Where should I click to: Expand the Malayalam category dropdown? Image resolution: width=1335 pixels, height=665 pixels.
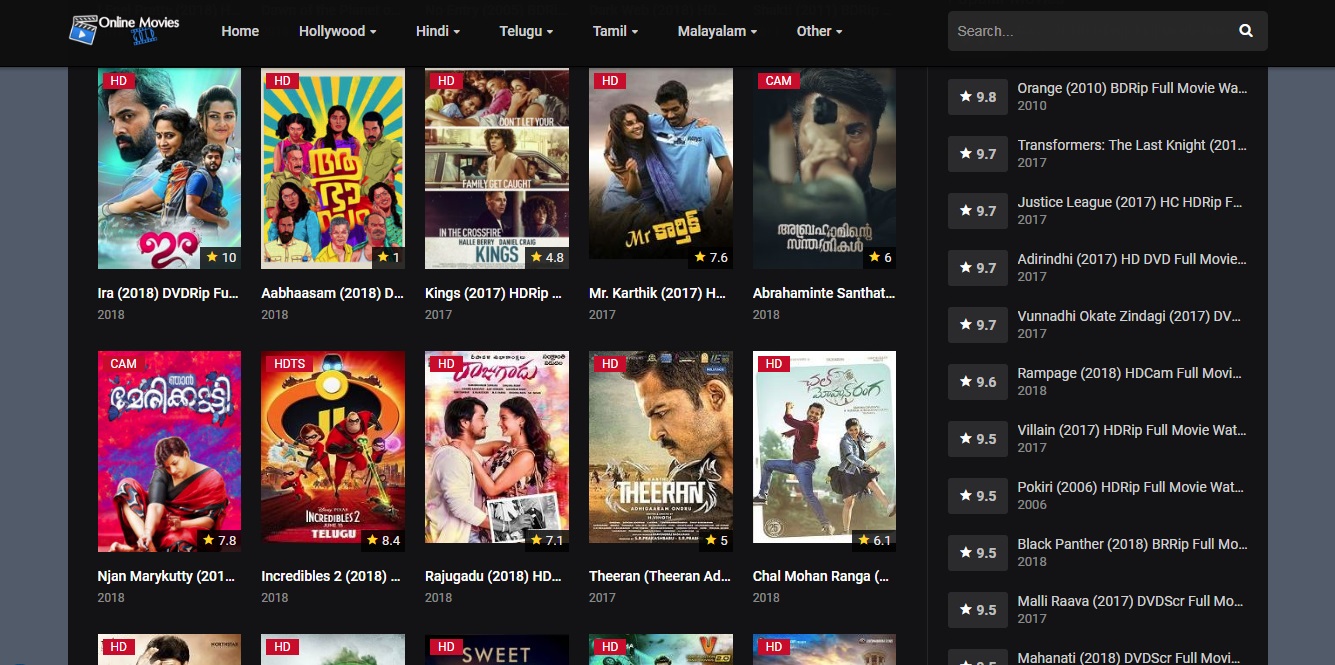716,31
